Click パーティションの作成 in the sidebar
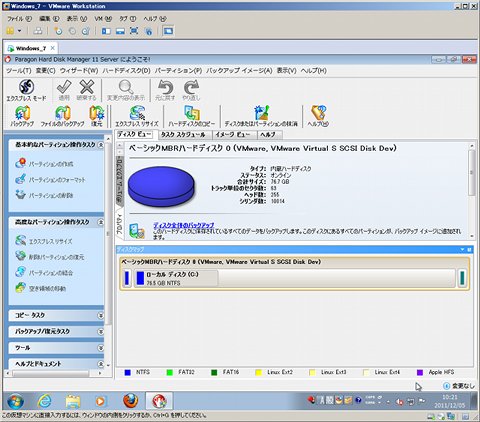The height and width of the screenshot is (422, 480). tap(51, 164)
